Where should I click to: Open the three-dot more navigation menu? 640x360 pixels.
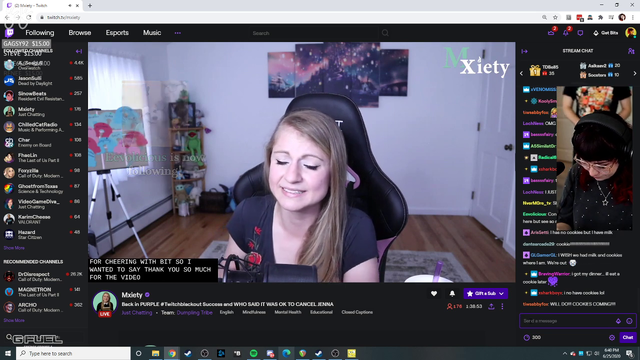[x=178, y=33]
